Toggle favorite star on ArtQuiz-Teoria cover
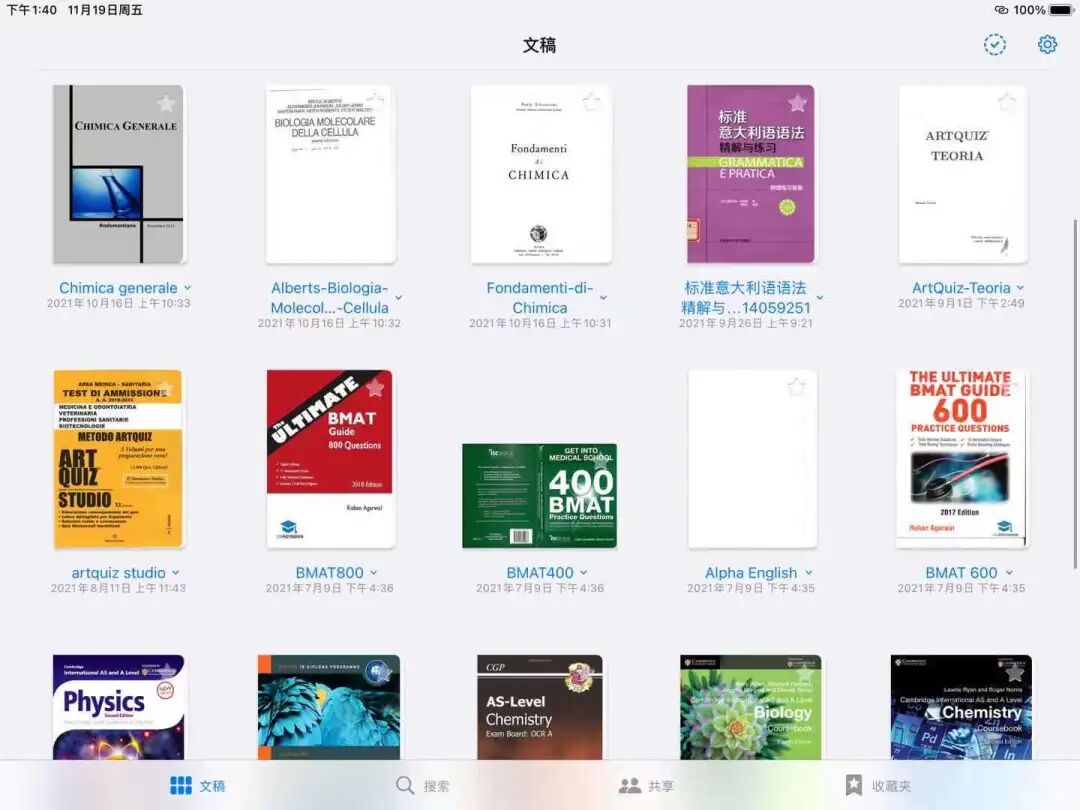The image size is (1080, 810). 1007,103
